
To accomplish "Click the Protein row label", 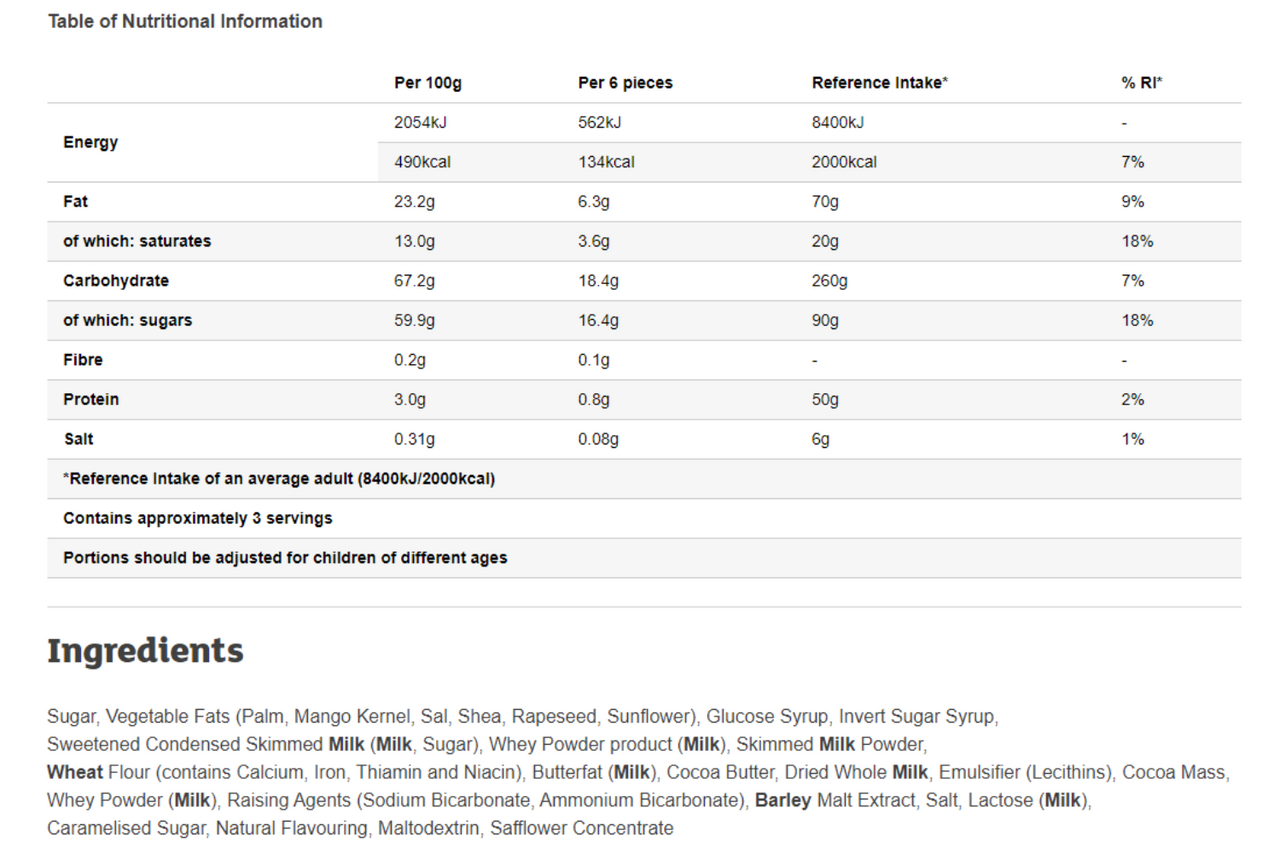I will coord(91,399).
